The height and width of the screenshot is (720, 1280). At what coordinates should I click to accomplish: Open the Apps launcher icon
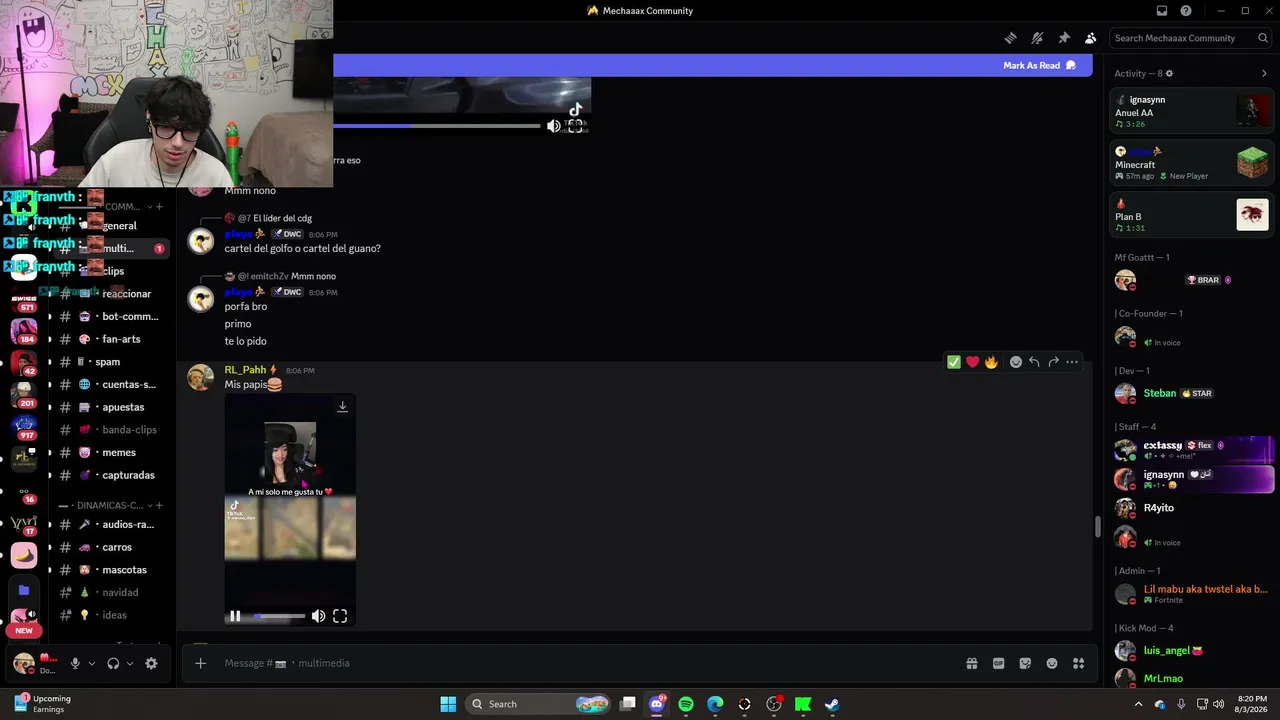(x=1079, y=663)
